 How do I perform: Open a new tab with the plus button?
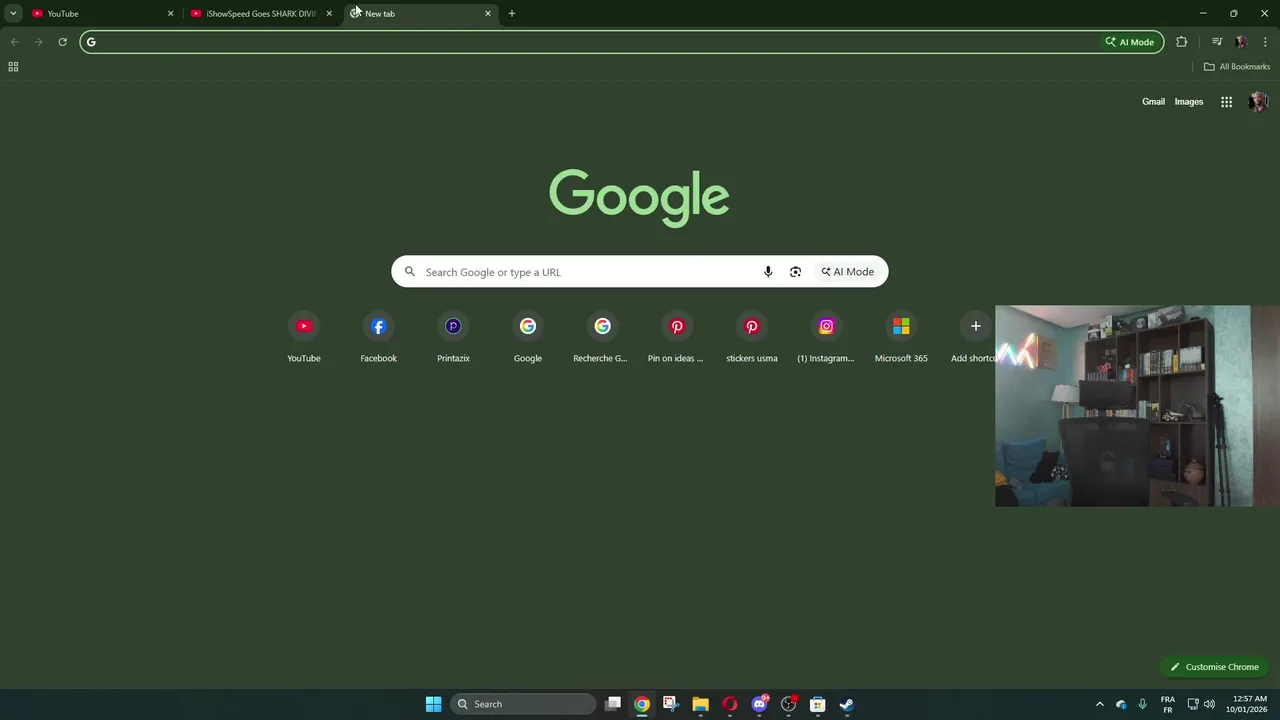pos(512,14)
